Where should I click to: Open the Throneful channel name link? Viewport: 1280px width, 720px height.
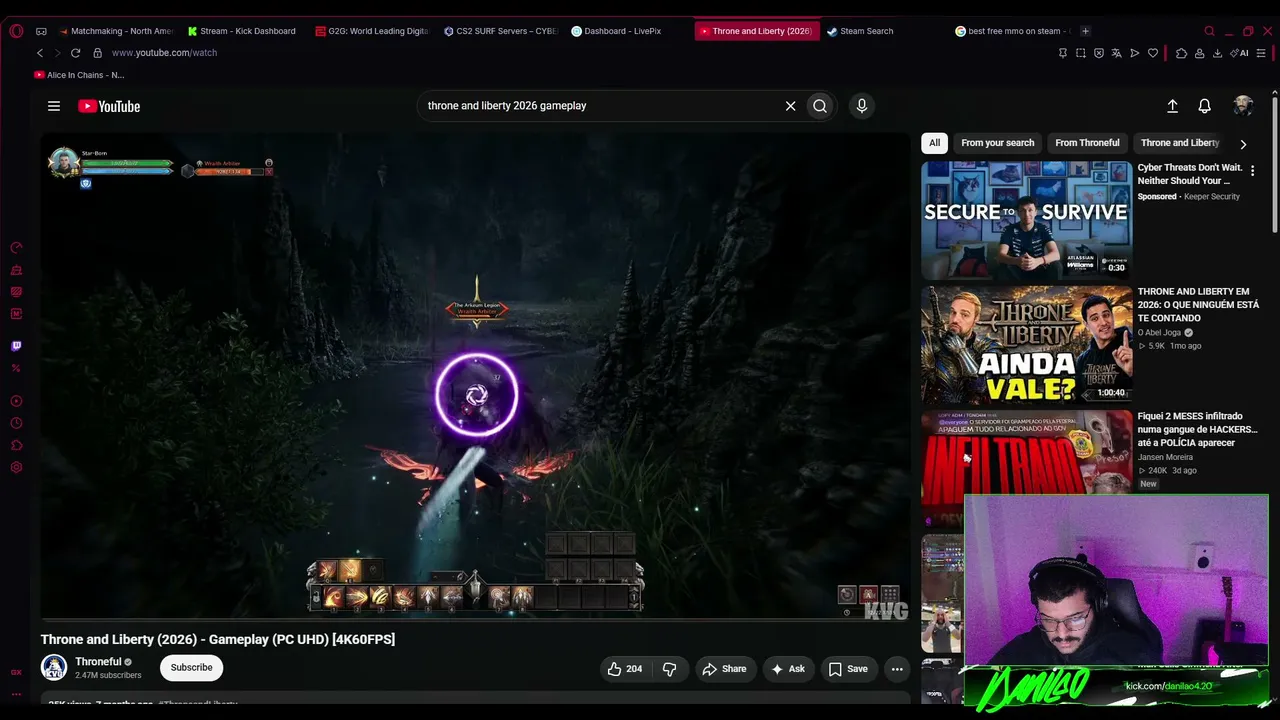point(98,662)
